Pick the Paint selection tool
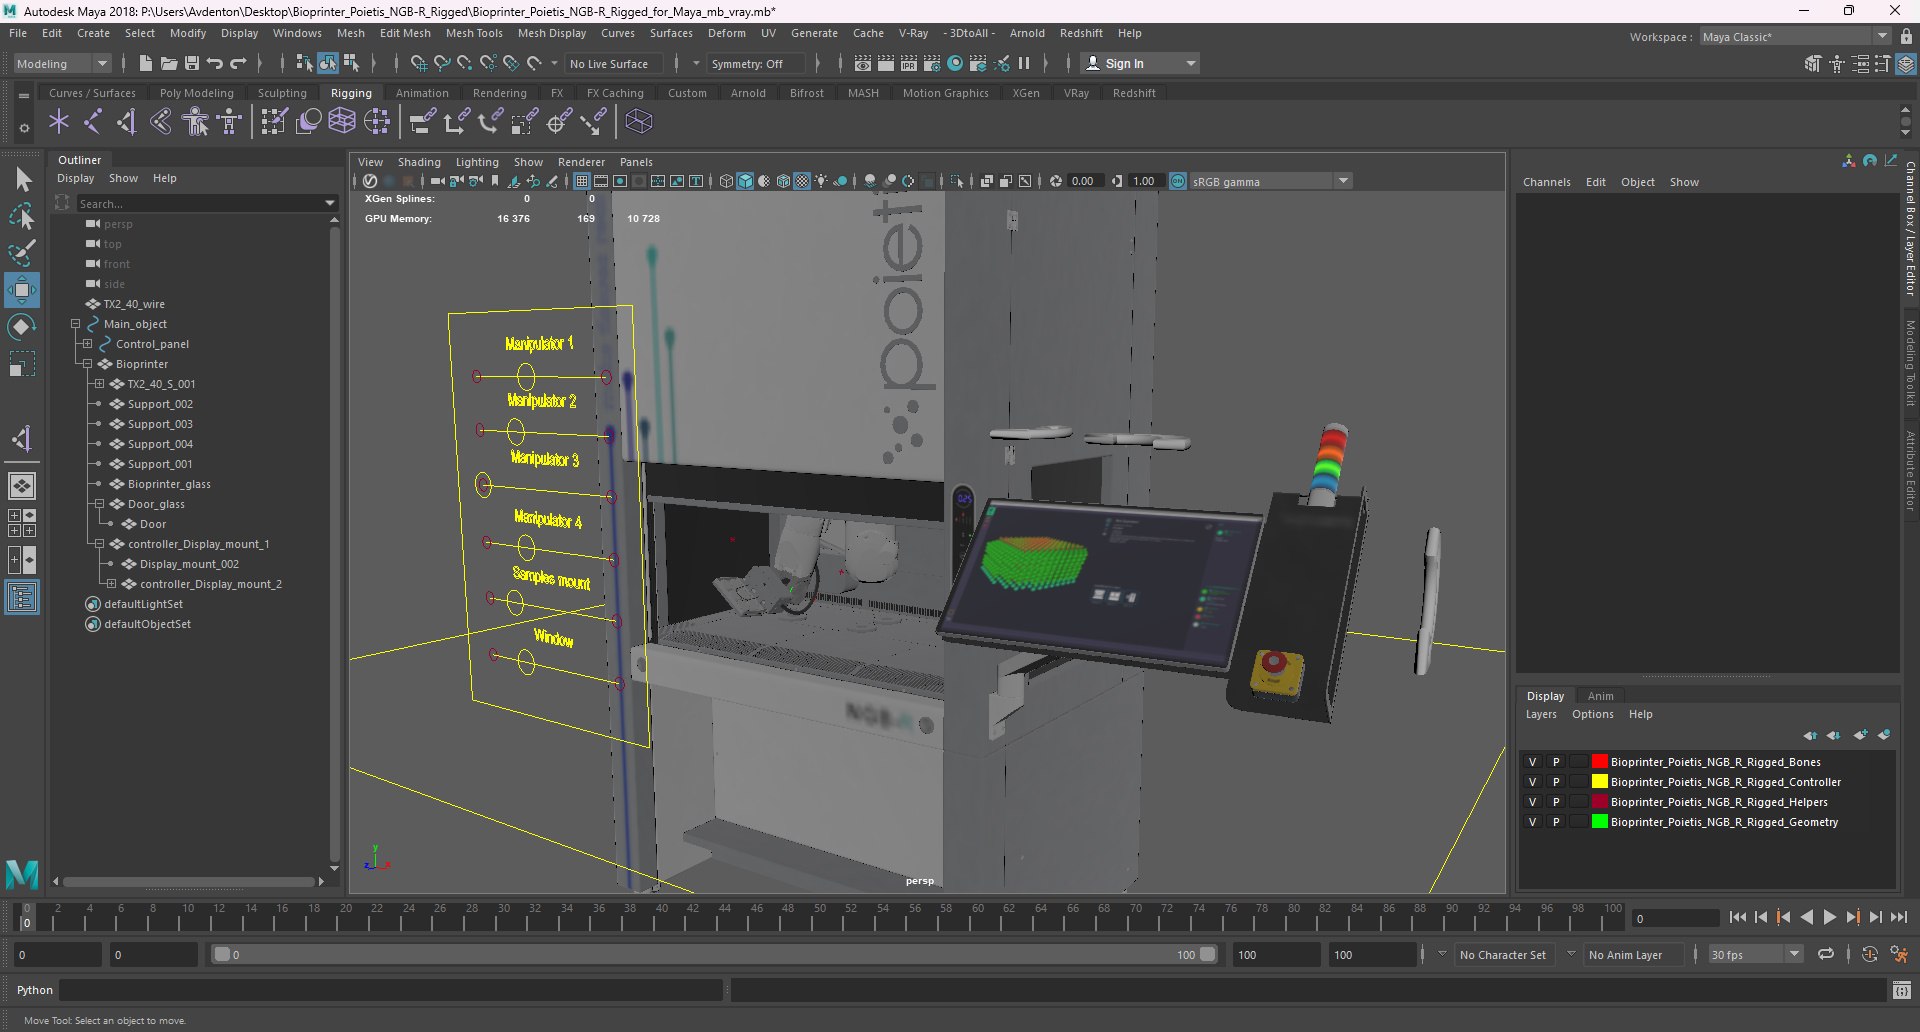The width and height of the screenshot is (1920, 1032). point(22,252)
